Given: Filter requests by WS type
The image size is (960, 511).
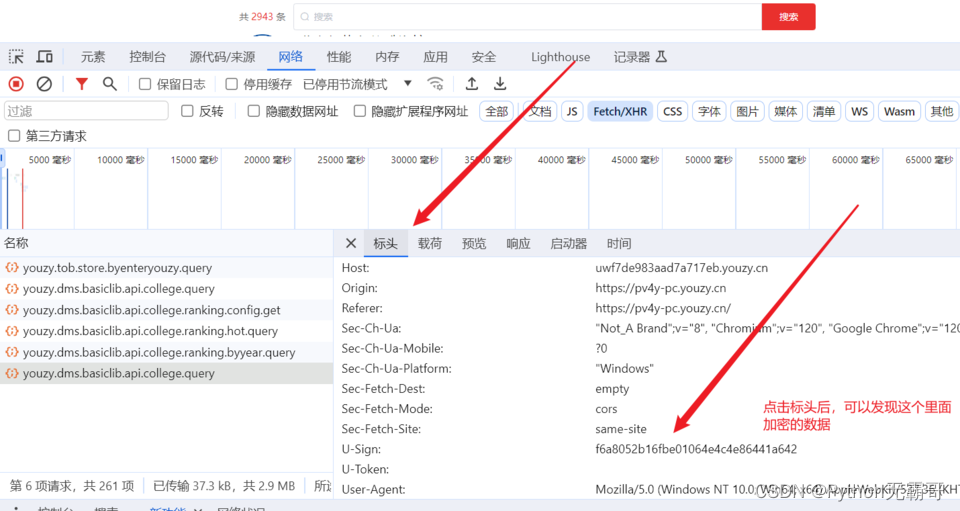Looking at the screenshot, I should pos(860,111).
